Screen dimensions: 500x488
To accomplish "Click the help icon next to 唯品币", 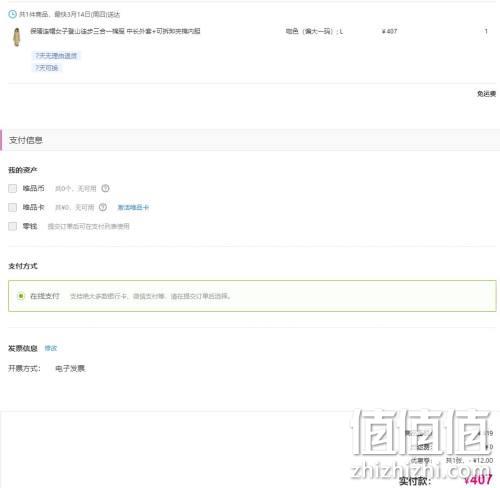I will pyautogui.click(x=105, y=188).
